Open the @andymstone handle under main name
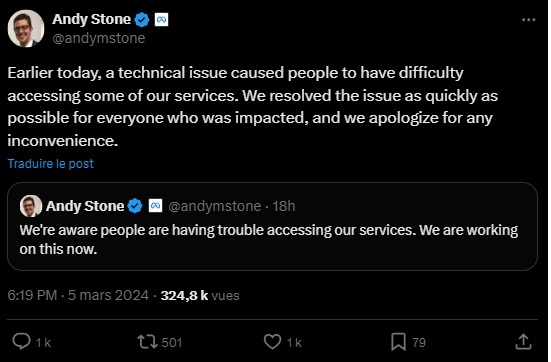This screenshot has height=362, width=551. (x=99, y=38)
